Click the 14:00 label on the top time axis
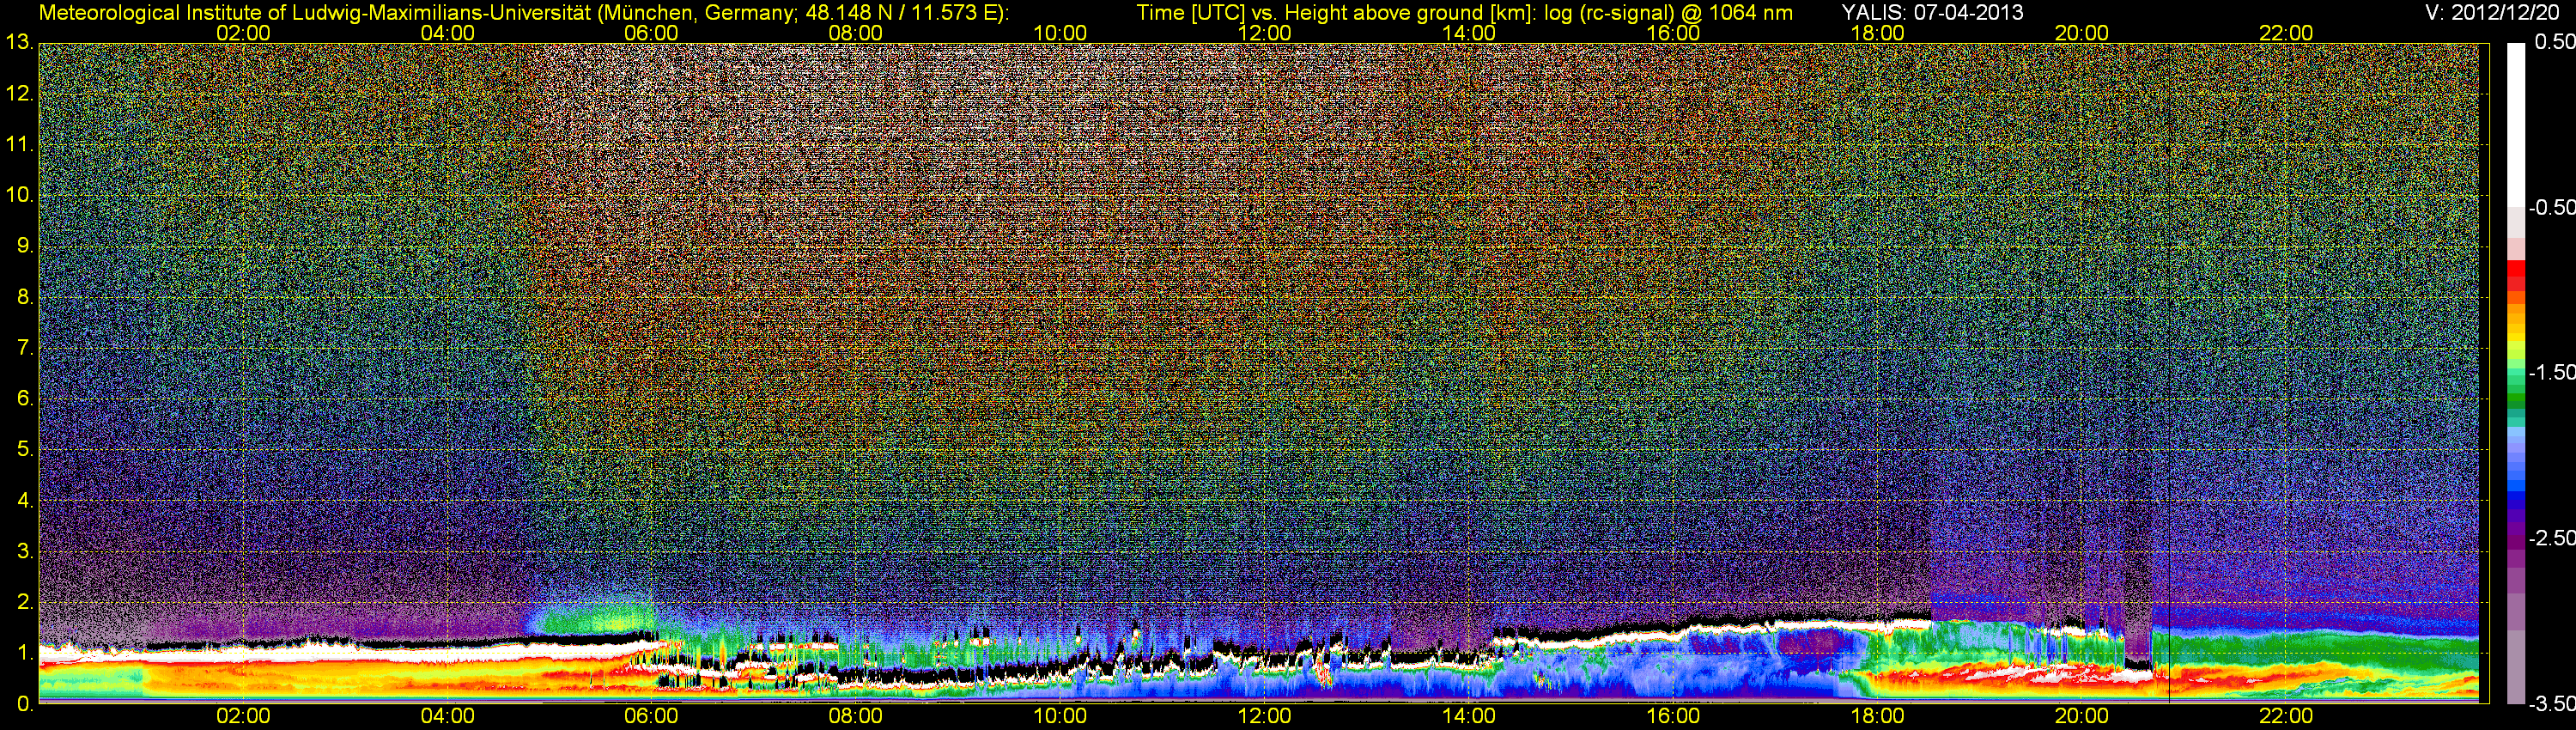This screenshot has width=2576, height=730. [1469, 33]
